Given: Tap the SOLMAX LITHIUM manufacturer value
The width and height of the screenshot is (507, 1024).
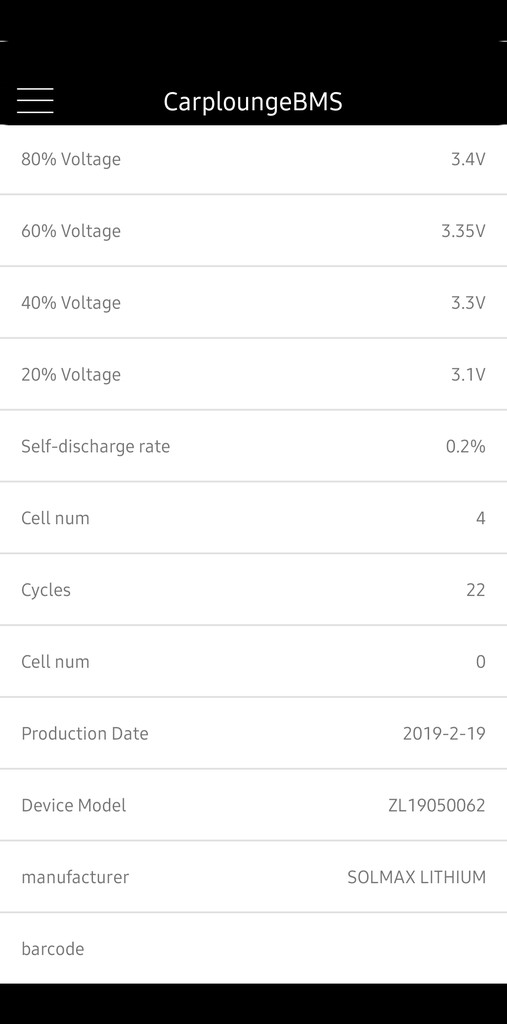Looking at the screenshot, I should point(417,877).
